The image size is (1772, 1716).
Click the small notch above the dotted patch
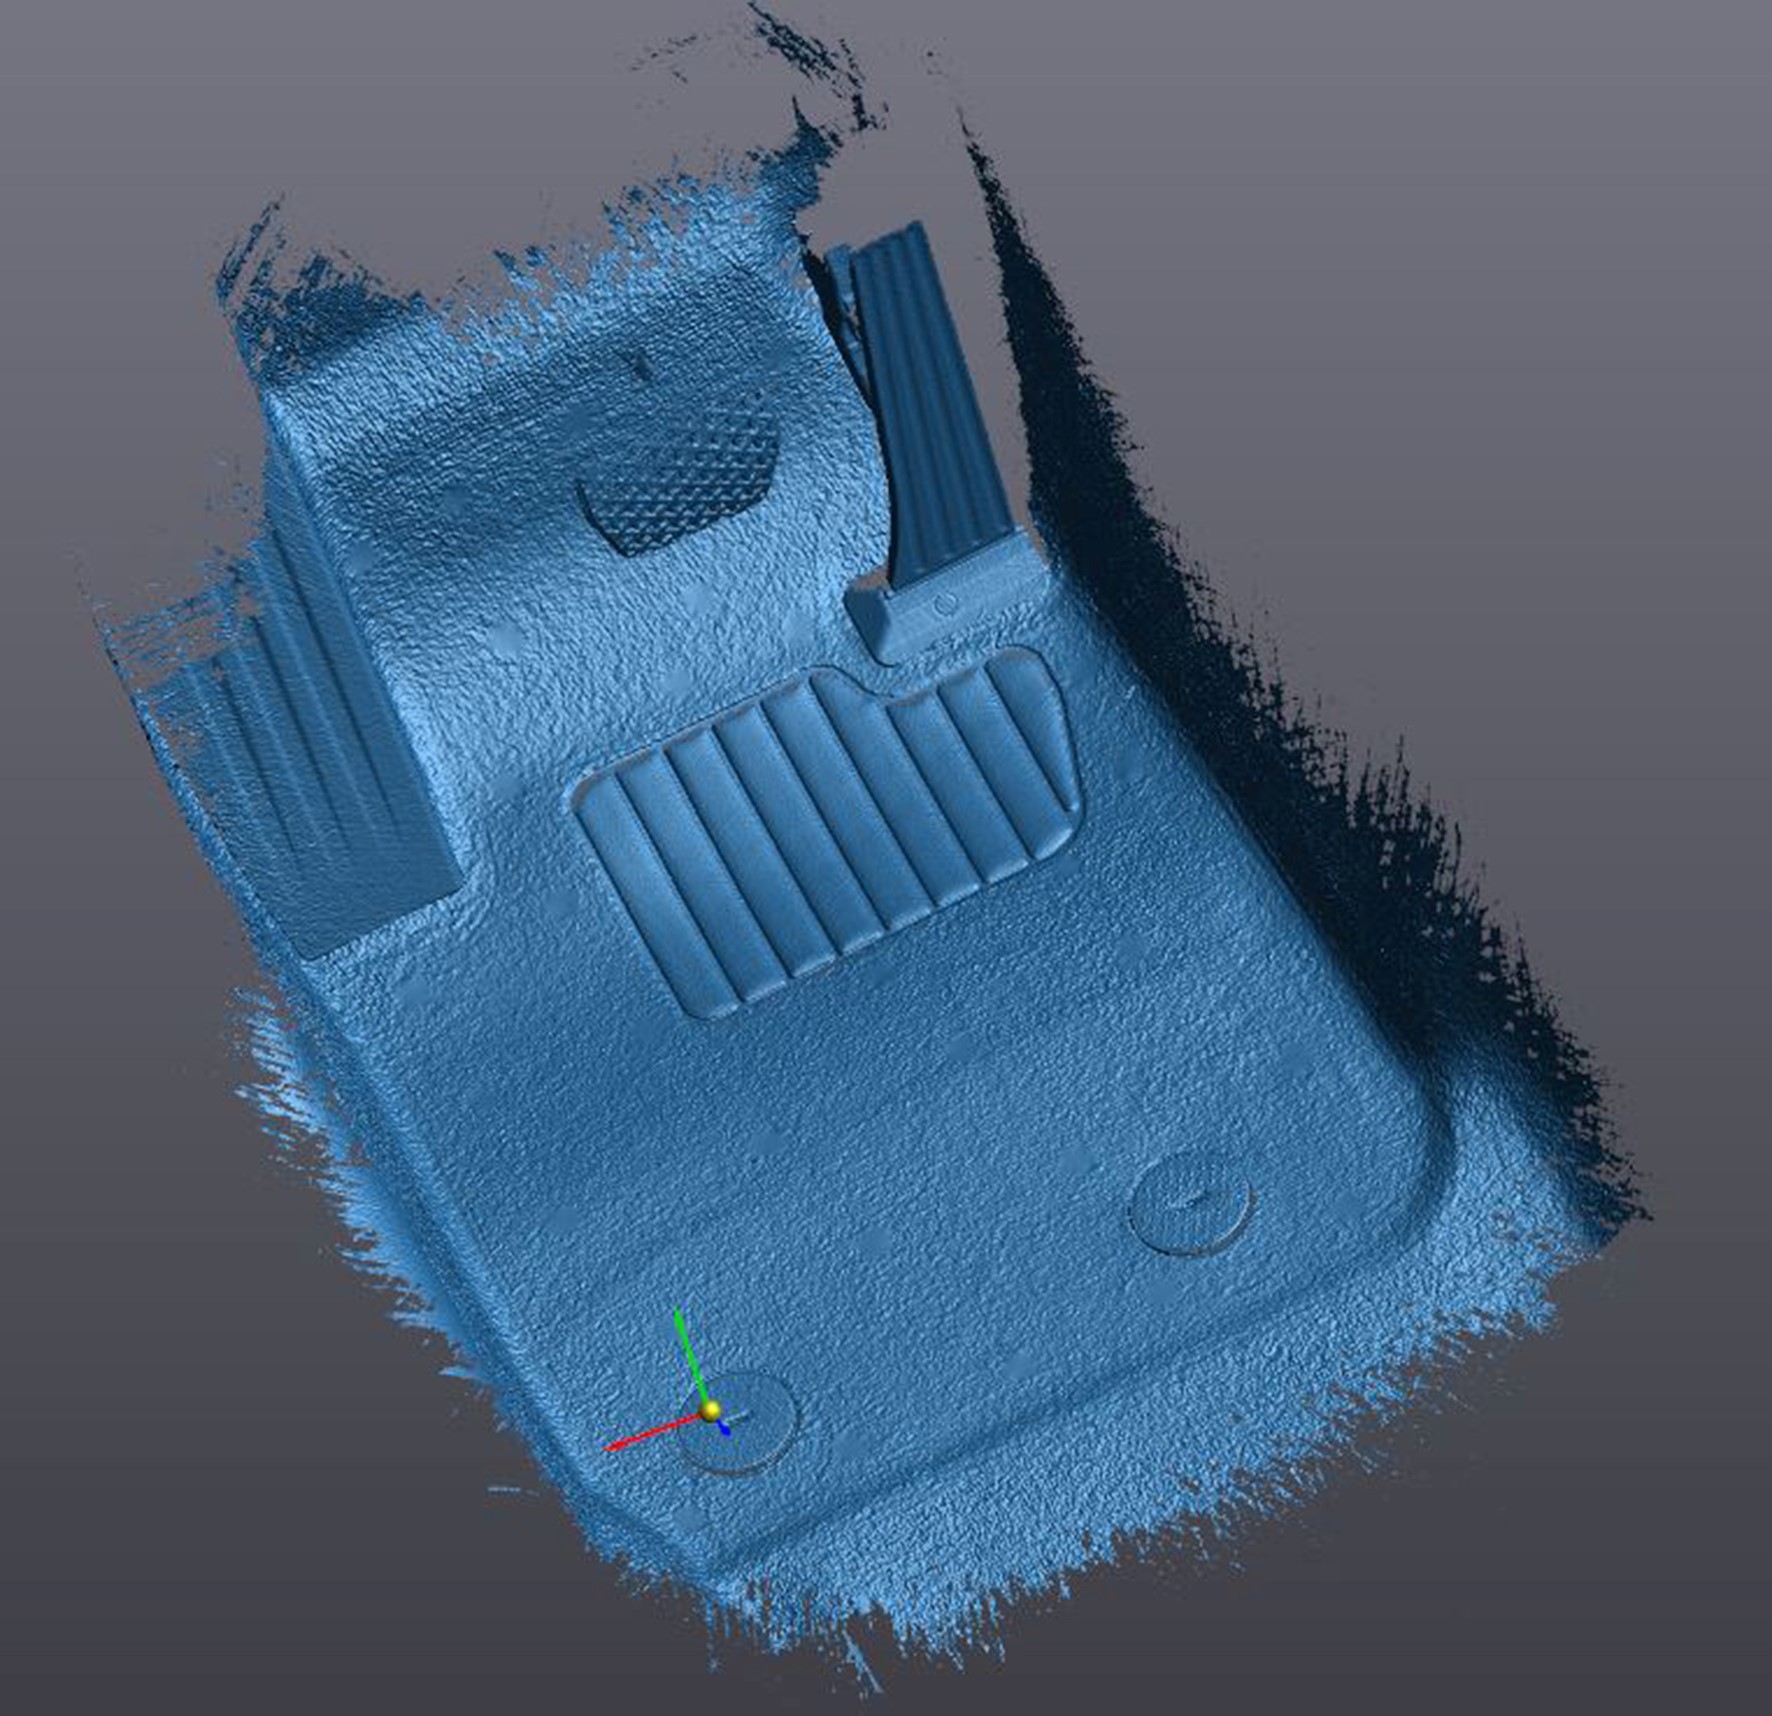pos(642,365)
